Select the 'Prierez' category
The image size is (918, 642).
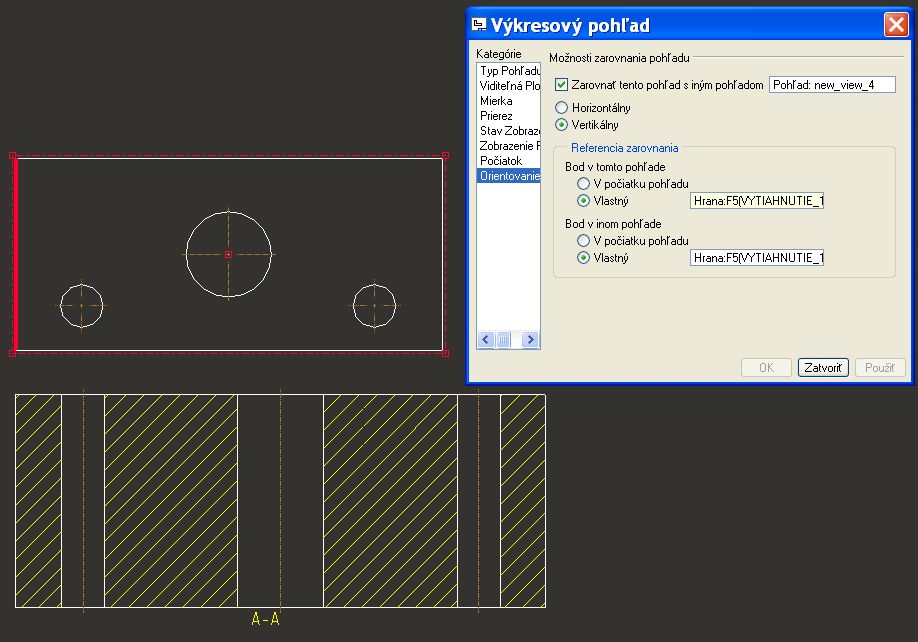pos(509,116)
